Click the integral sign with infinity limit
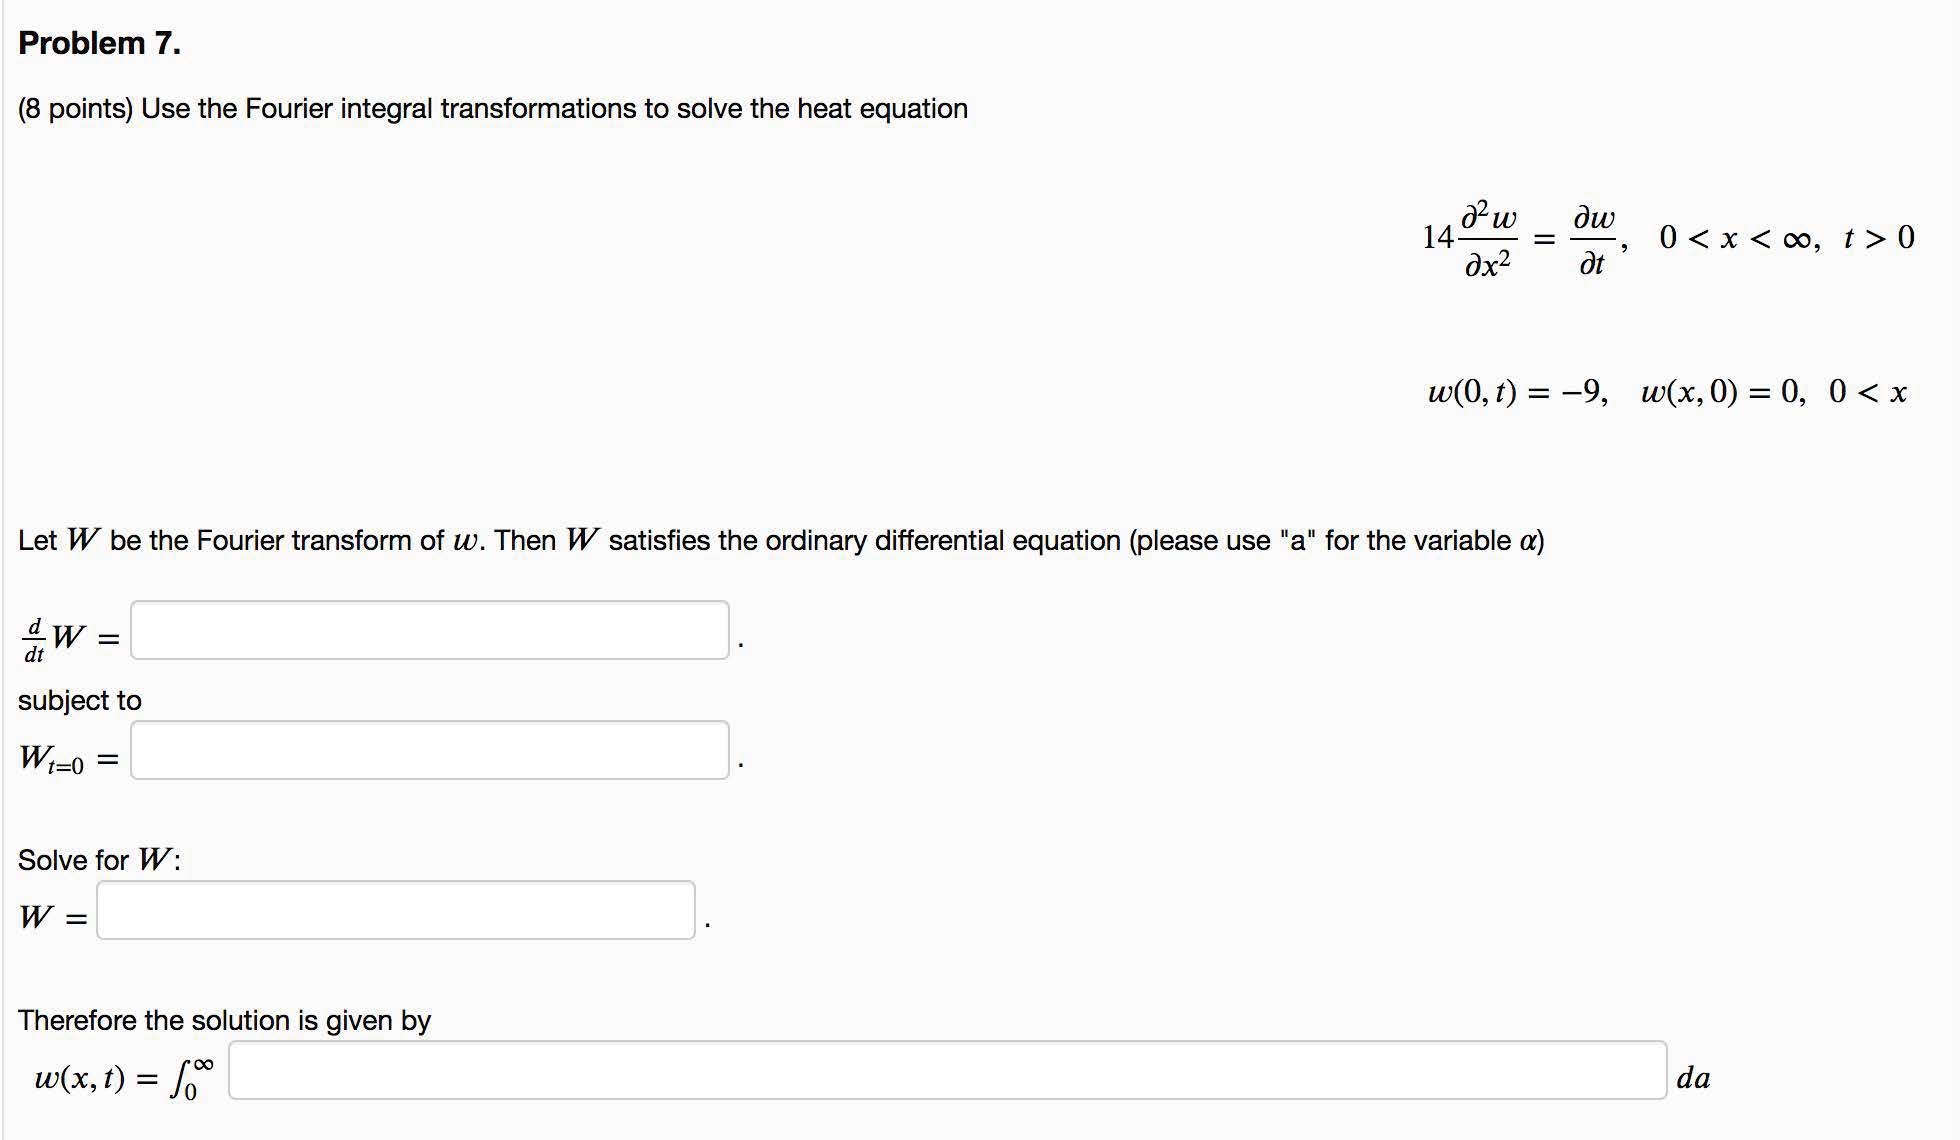The width and height of the screenshot is (1960, 1140). (191, 1077)
